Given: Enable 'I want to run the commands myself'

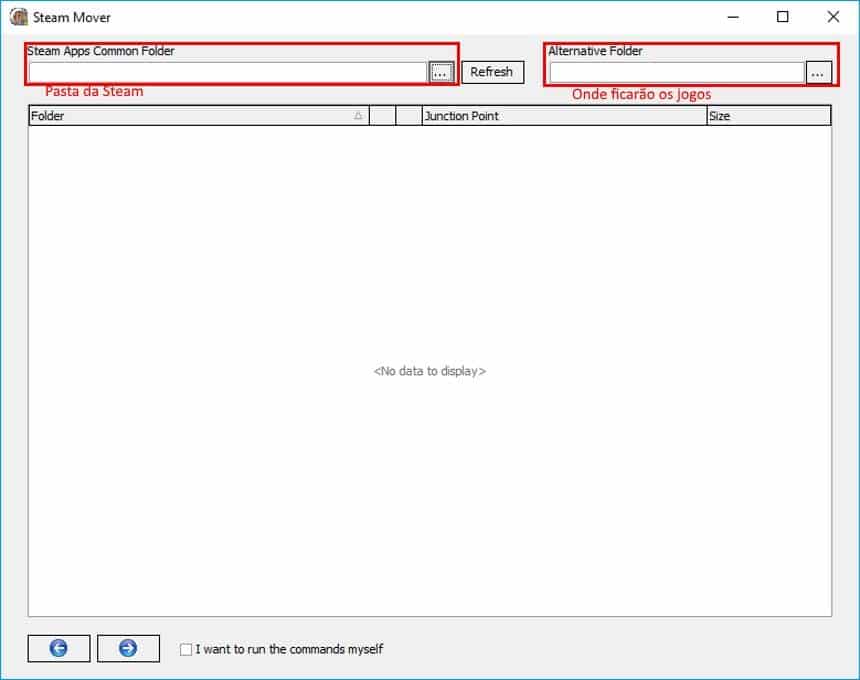Looking at the screenshot, I should (x=186, y=649).
